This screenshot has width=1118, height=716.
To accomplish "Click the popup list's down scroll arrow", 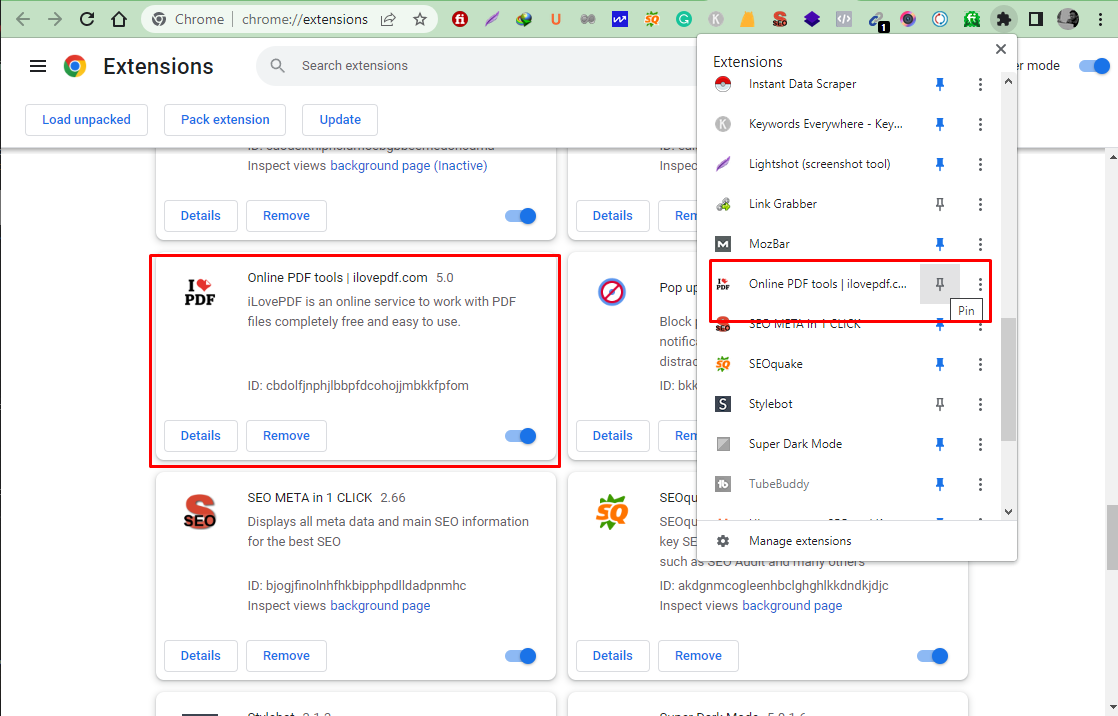I will click(1008, 511).
